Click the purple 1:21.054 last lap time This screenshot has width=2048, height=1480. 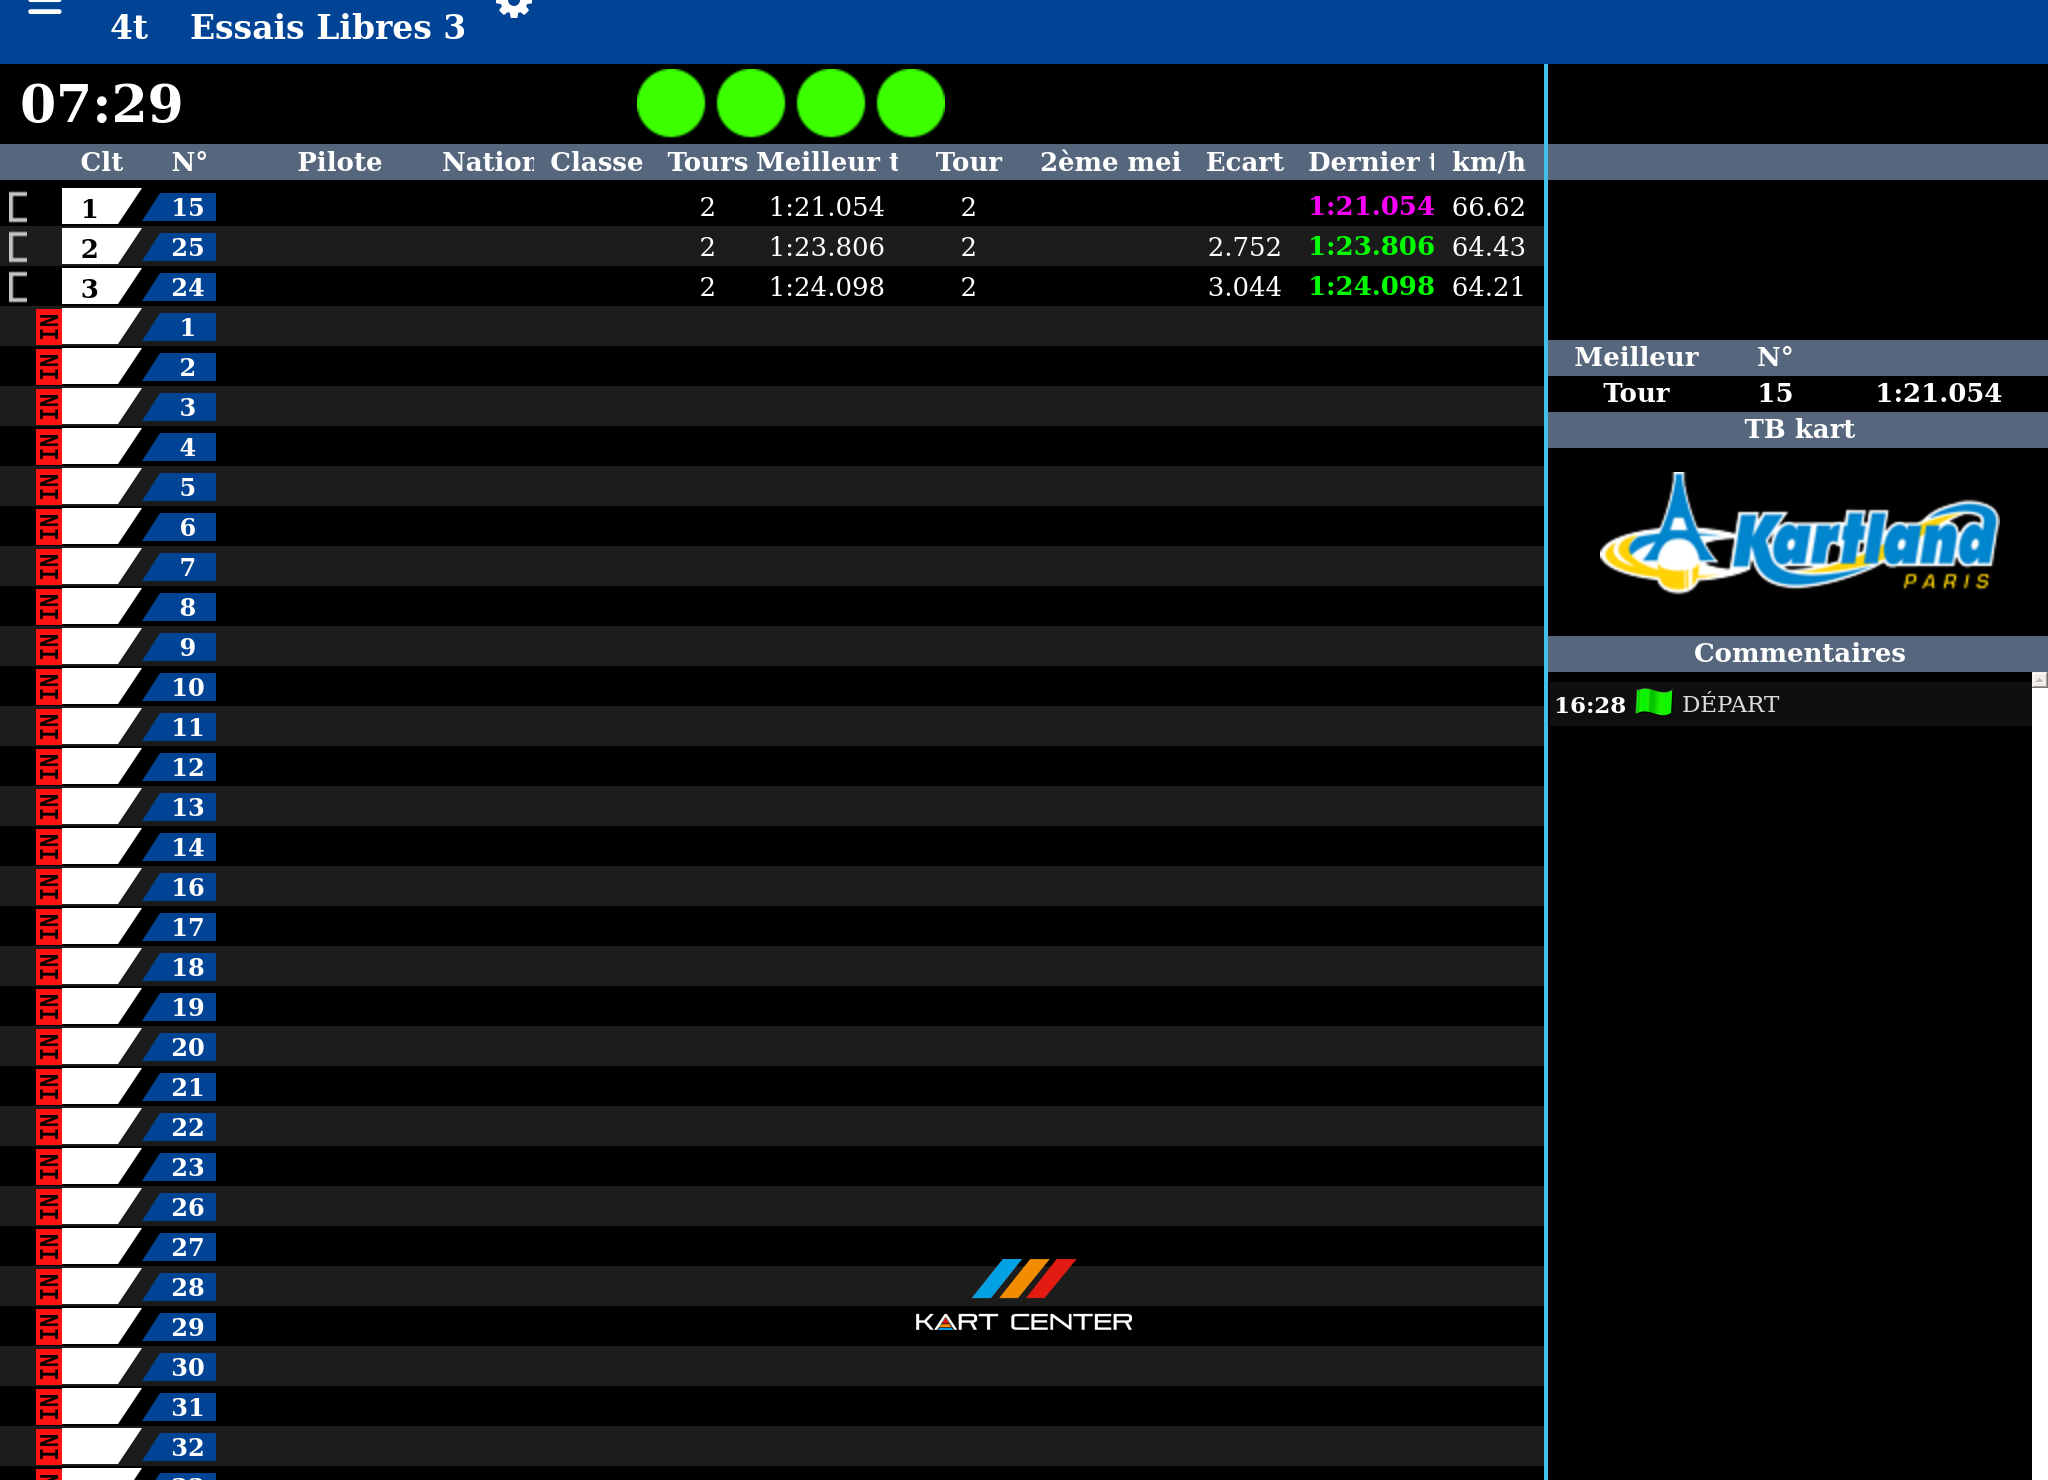[1371, 206]
